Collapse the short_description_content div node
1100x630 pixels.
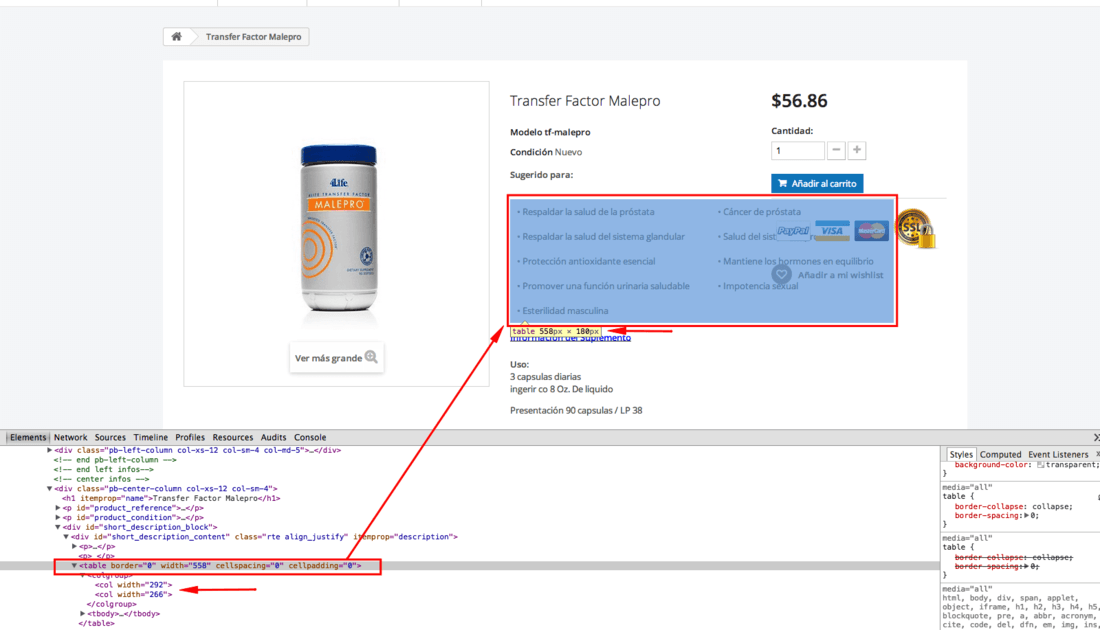pyautogui.click(x=67, y=537)
